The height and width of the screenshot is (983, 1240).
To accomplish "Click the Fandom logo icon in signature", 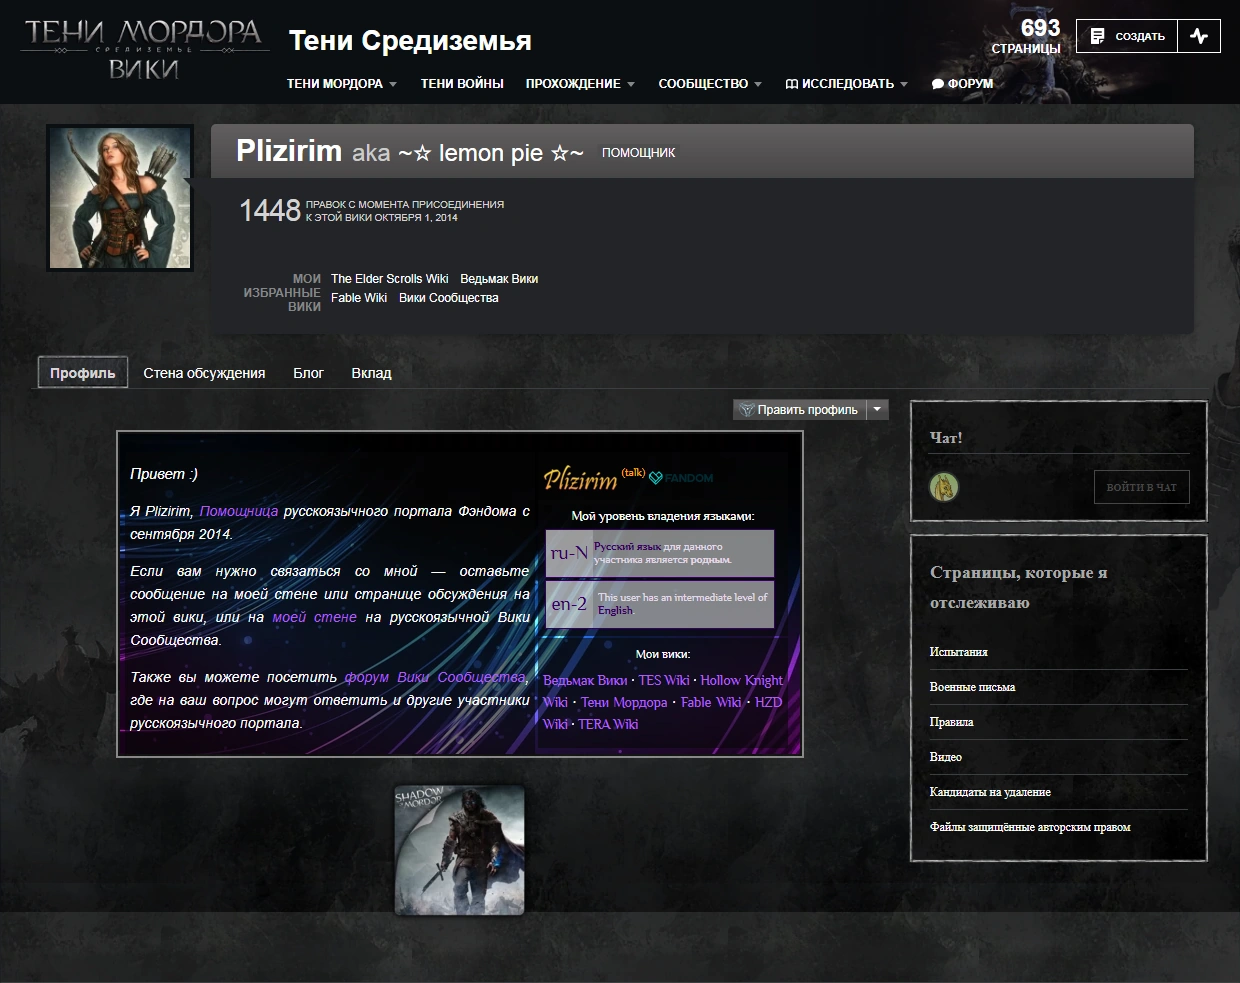I will tap(681, 478).
